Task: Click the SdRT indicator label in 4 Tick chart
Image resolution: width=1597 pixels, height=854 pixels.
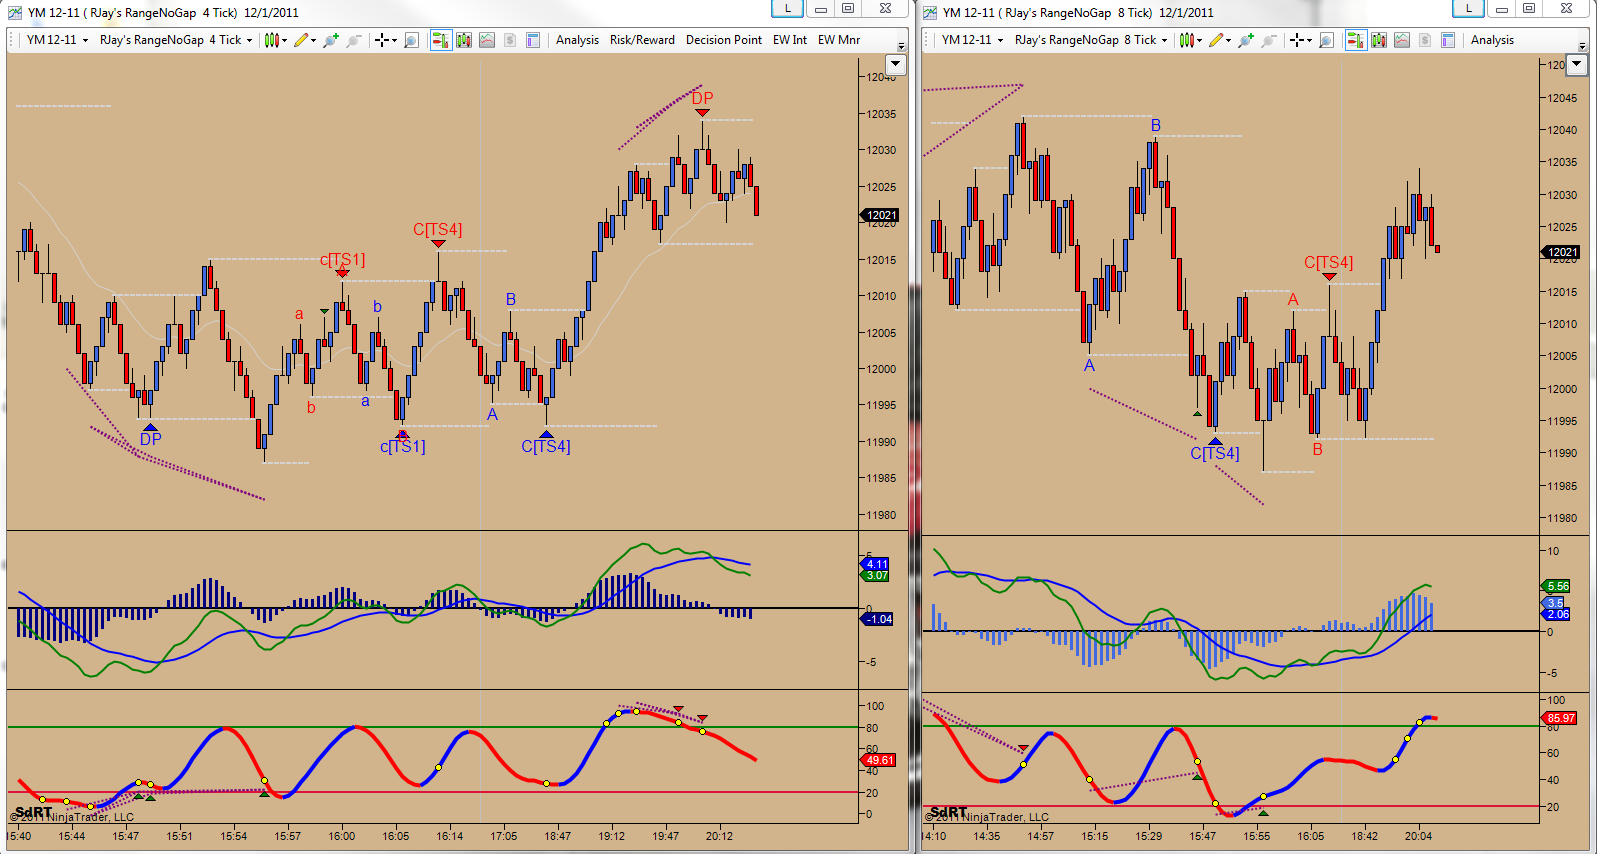Action: click(x=33, y=812)
